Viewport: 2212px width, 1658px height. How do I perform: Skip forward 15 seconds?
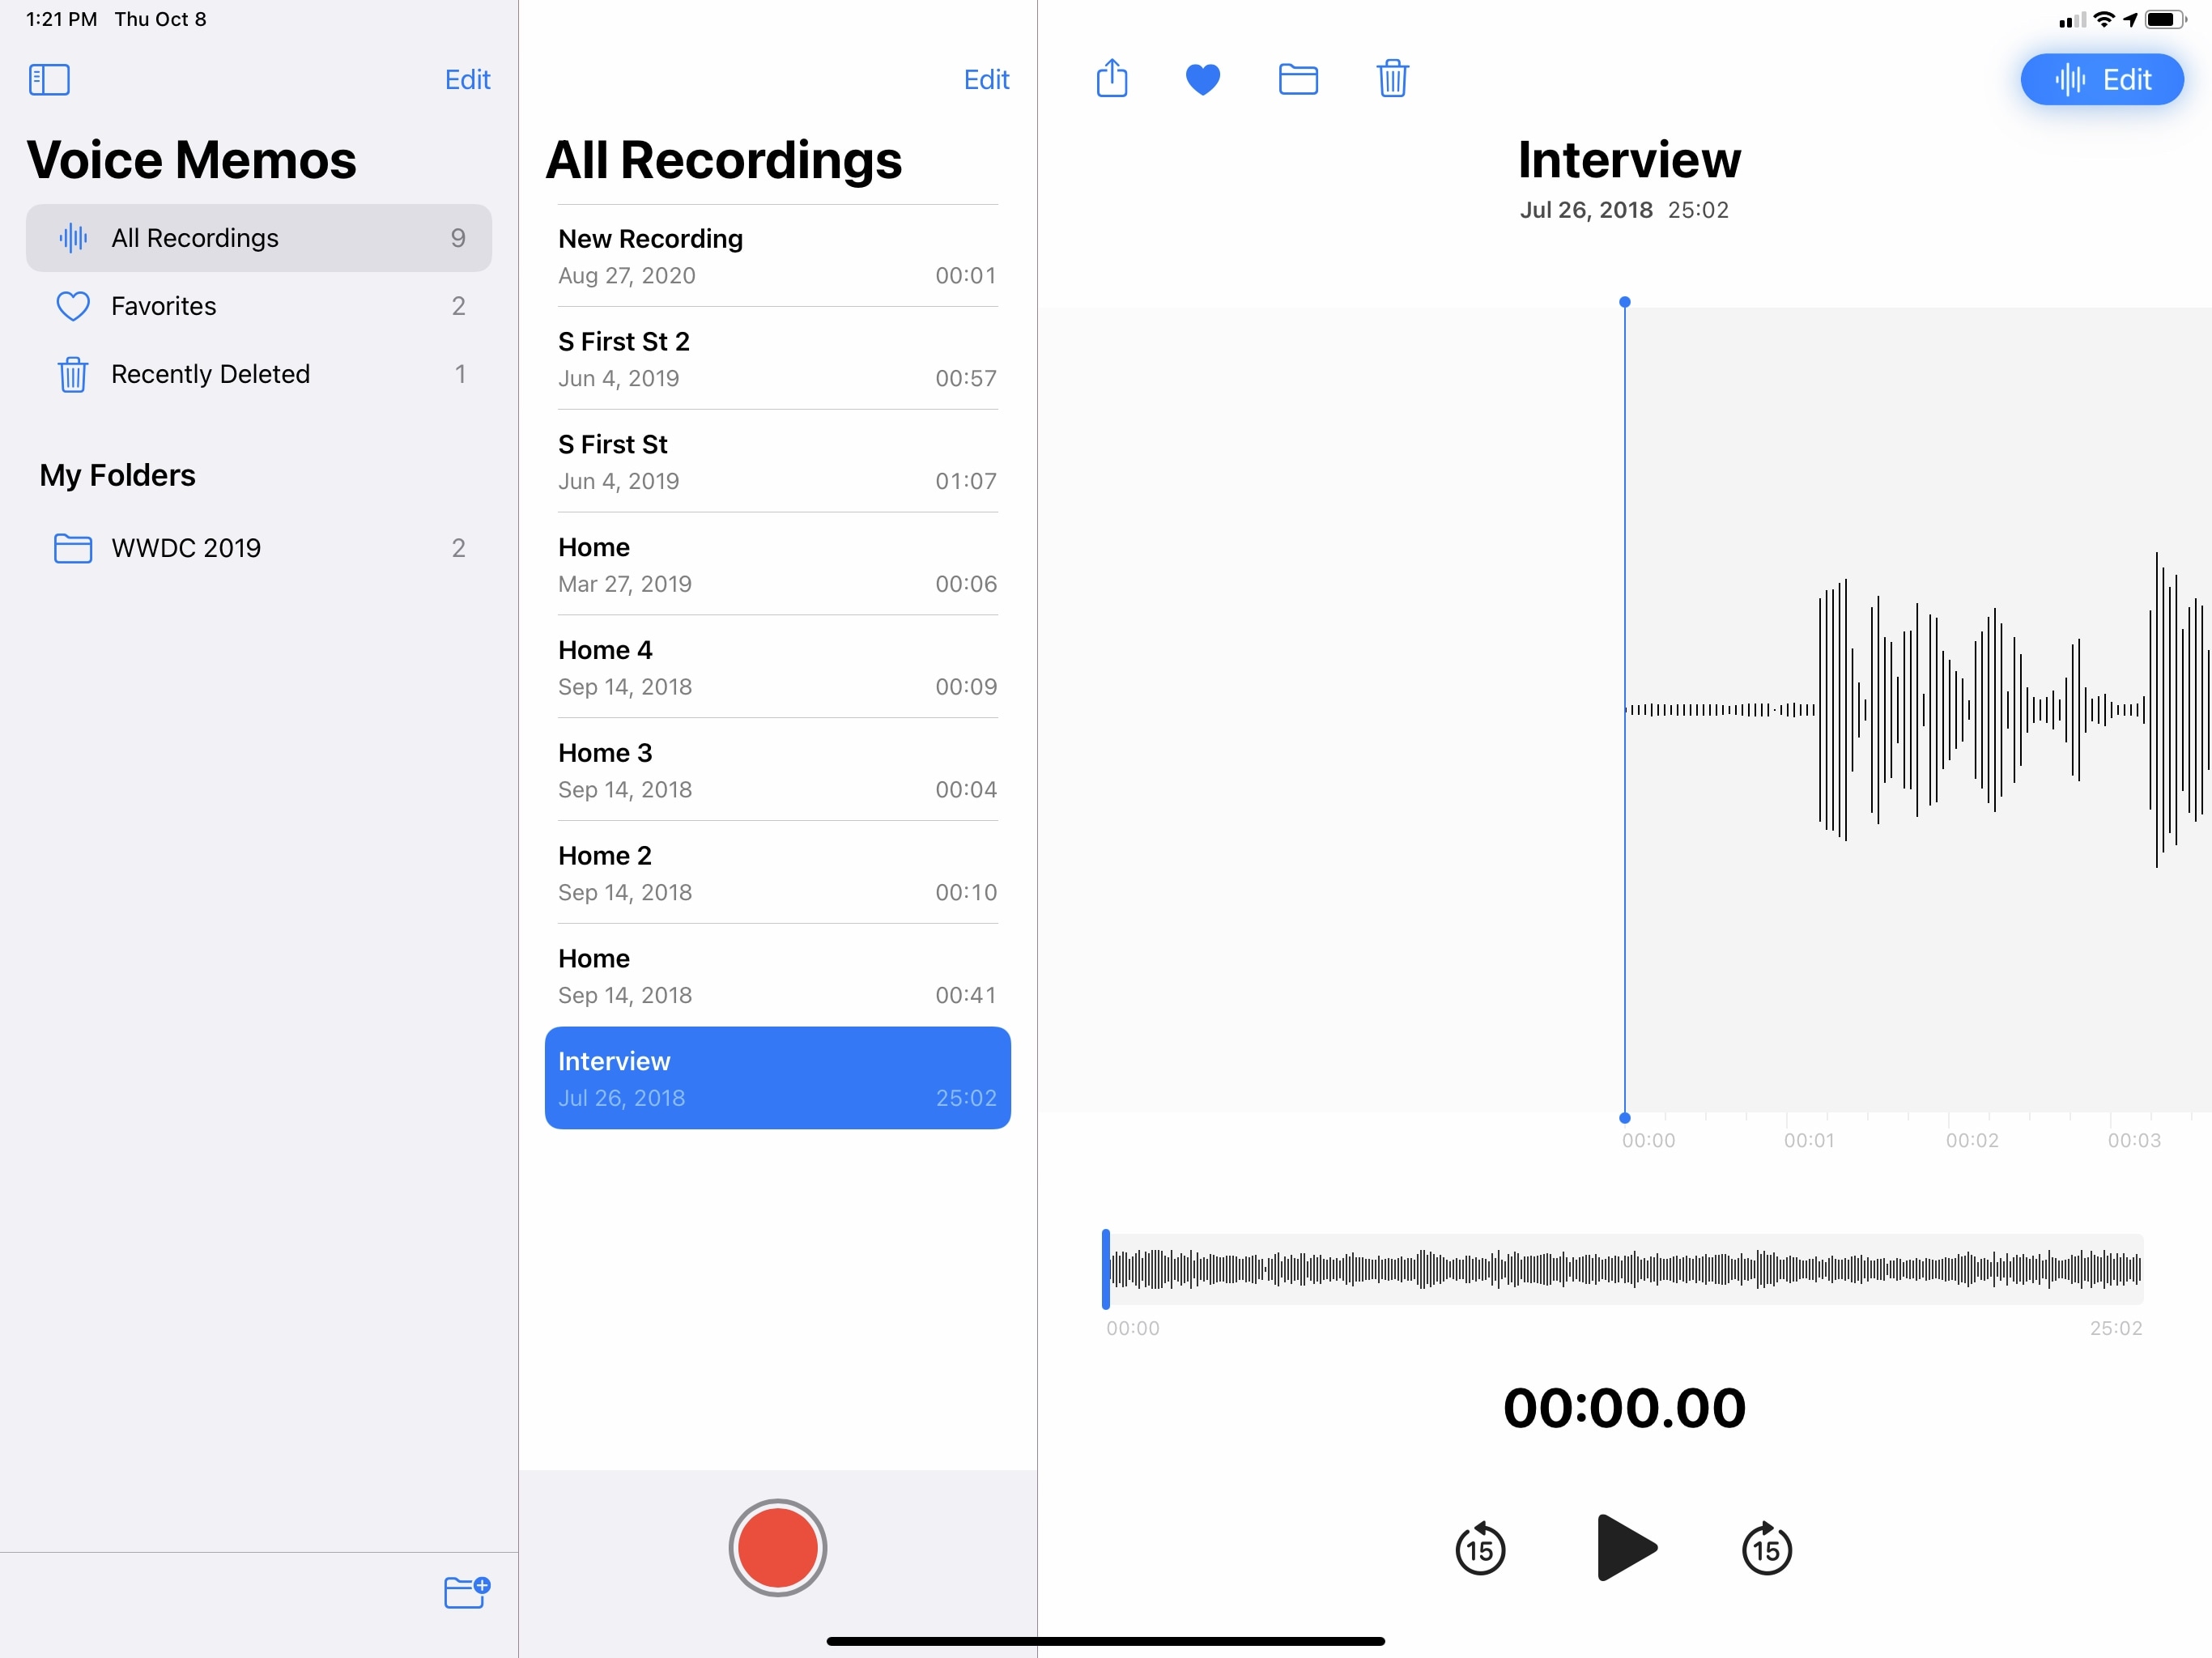1767,1548
